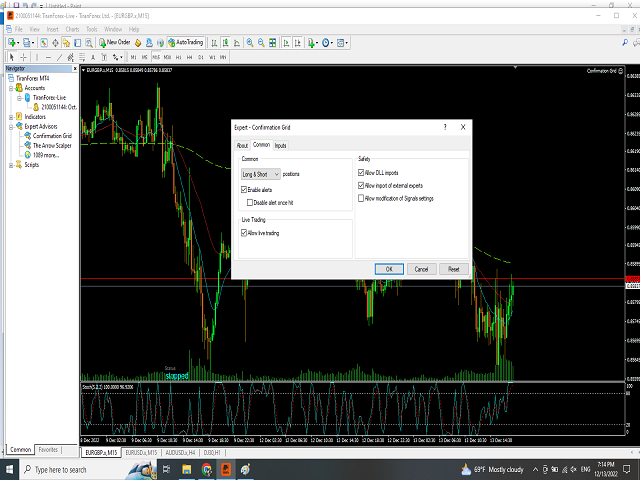Open the Long & Short positions dropdown
Image resolution: width=640 pixels, height=480 pixels.
tap(260, 174)
